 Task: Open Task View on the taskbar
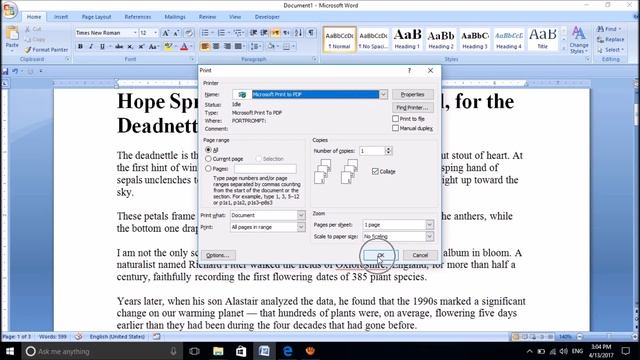pos(195,351)
